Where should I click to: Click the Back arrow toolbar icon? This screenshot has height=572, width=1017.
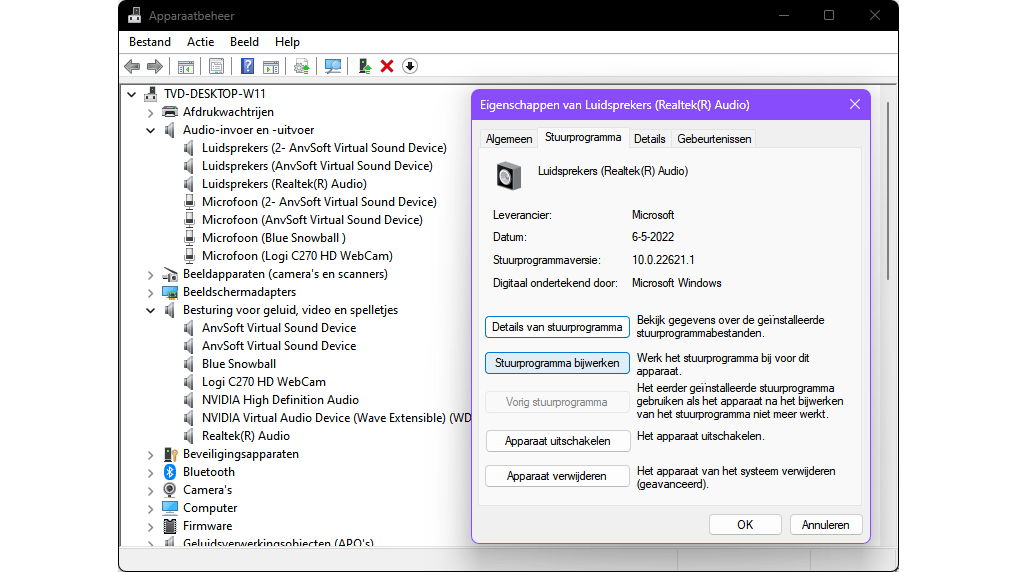point(132,66)
